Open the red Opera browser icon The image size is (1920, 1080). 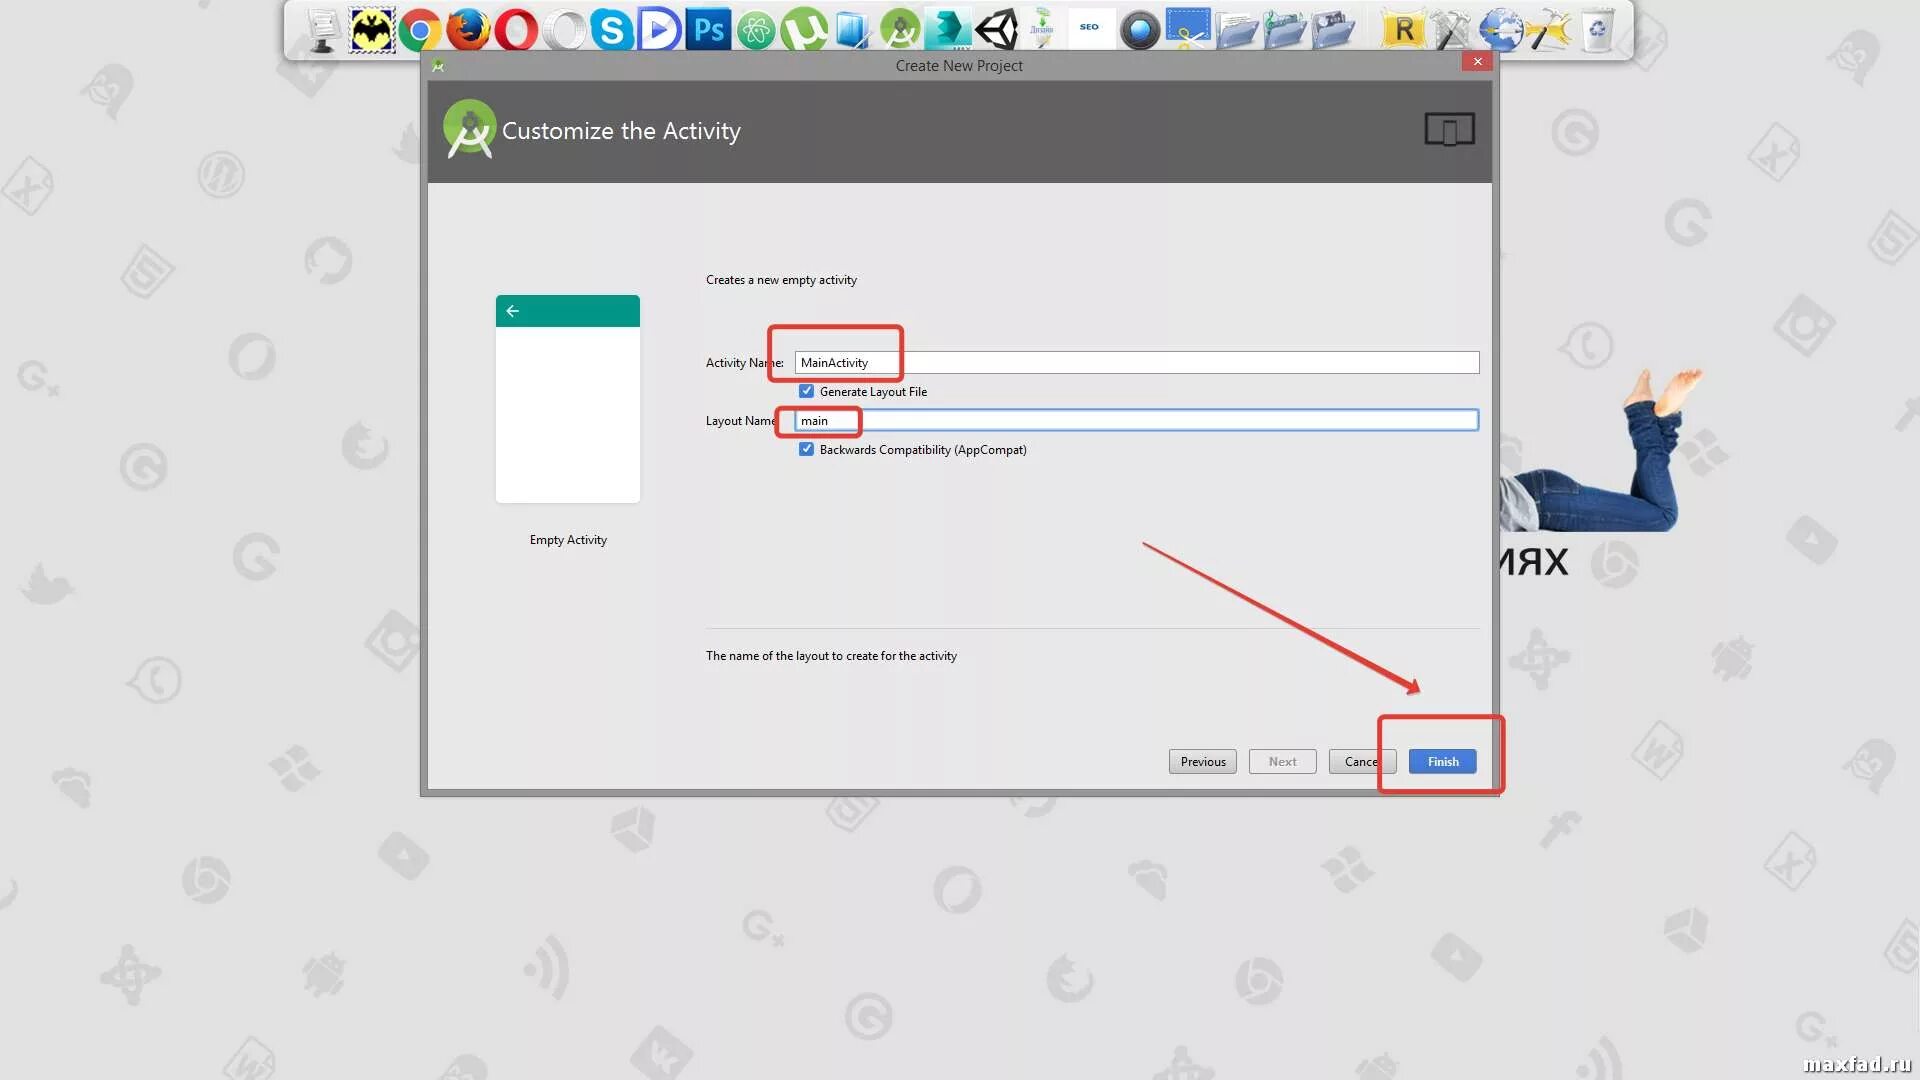tap(516, 30)
